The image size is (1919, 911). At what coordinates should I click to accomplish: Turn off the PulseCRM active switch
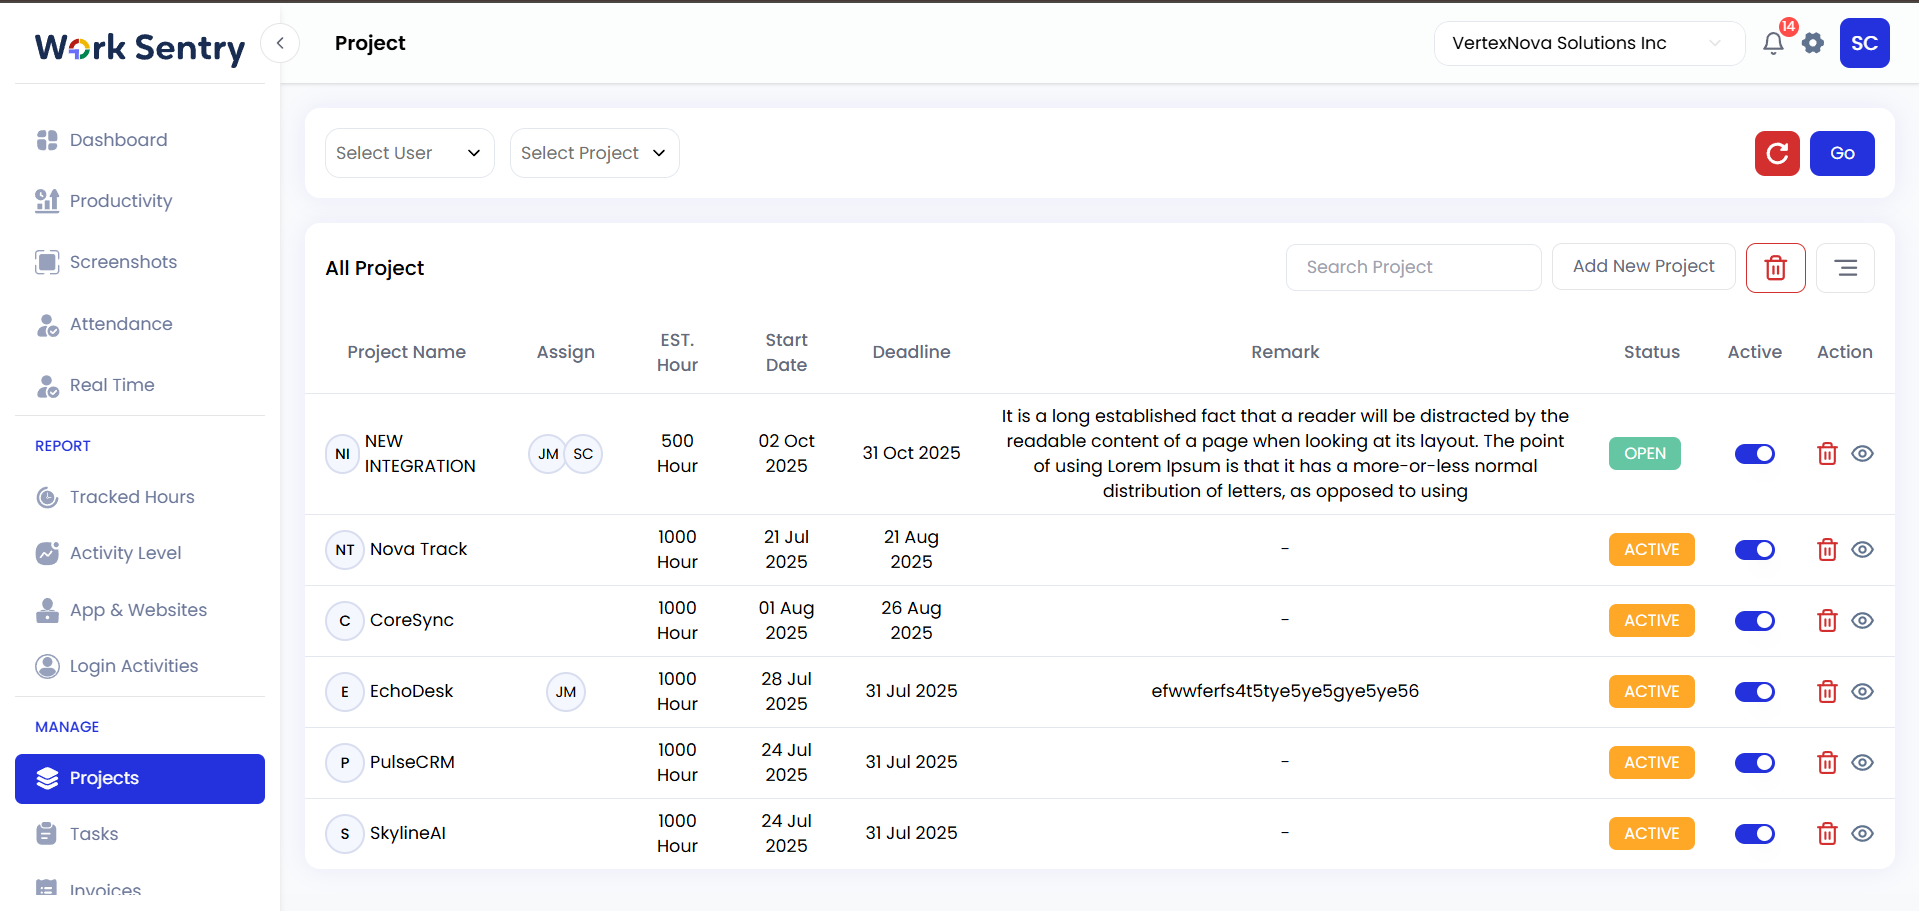1754,763
